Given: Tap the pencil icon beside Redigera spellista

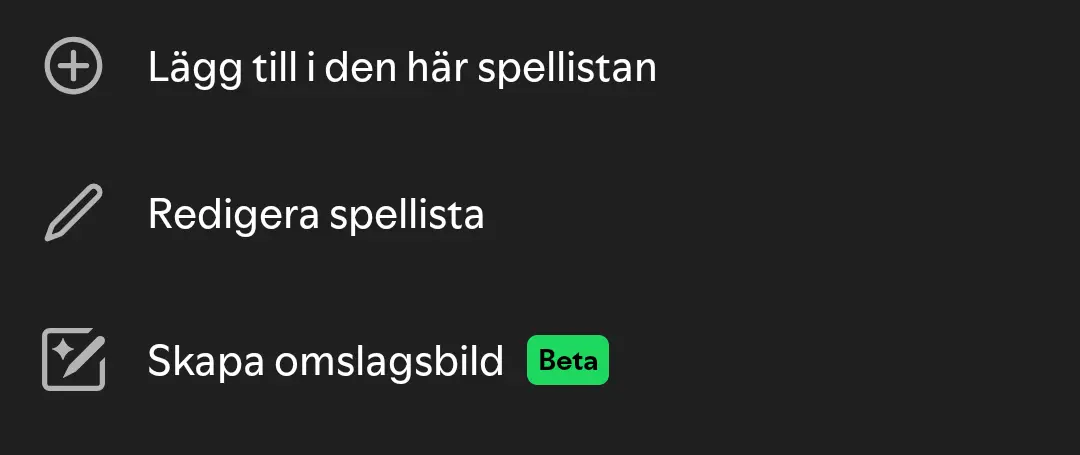Looking at the screenshot, I should (73, 214).
